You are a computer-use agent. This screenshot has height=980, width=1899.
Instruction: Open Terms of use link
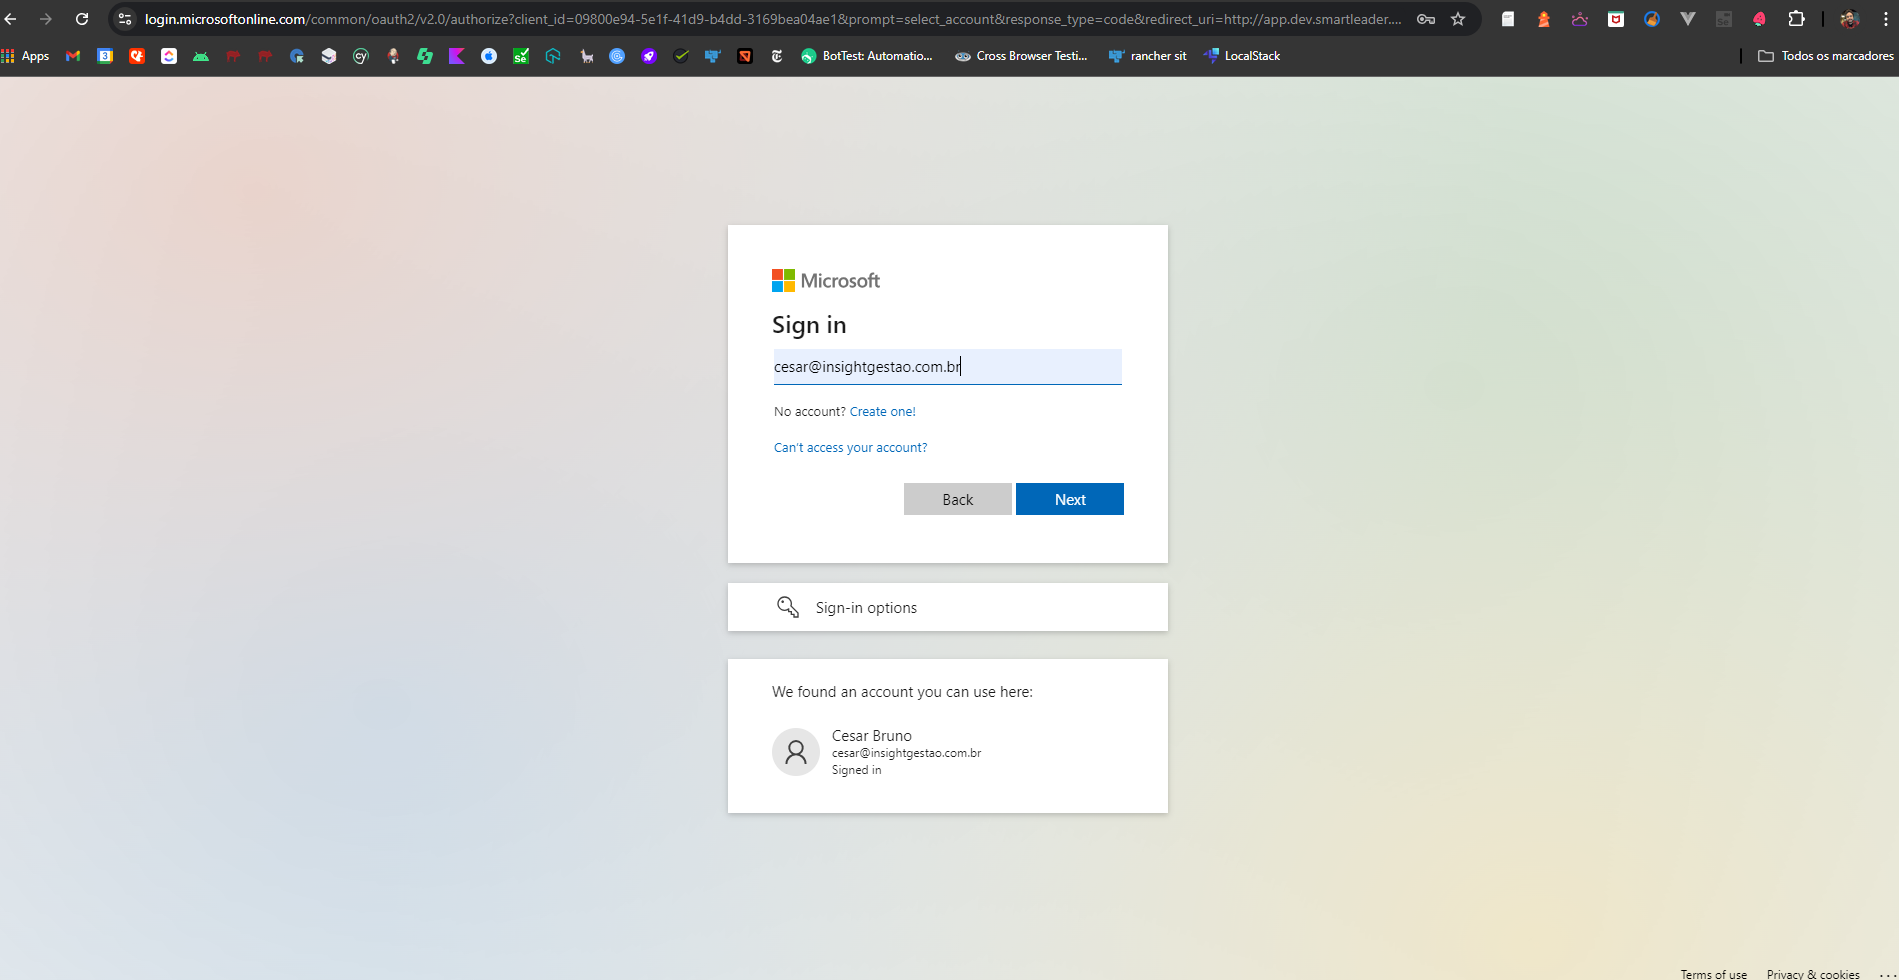click(x=1713, y=974)
